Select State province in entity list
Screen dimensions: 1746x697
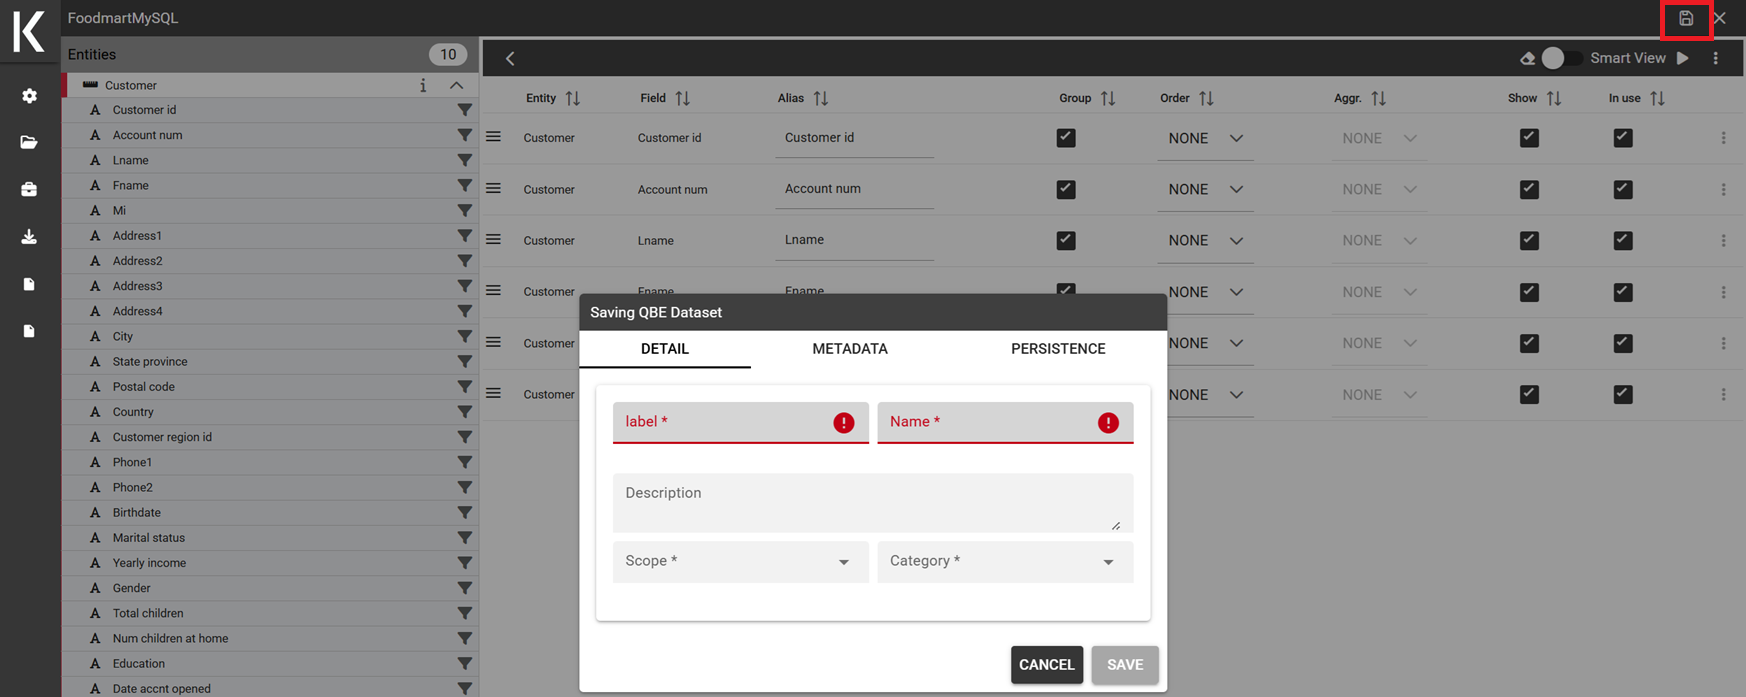150,362
